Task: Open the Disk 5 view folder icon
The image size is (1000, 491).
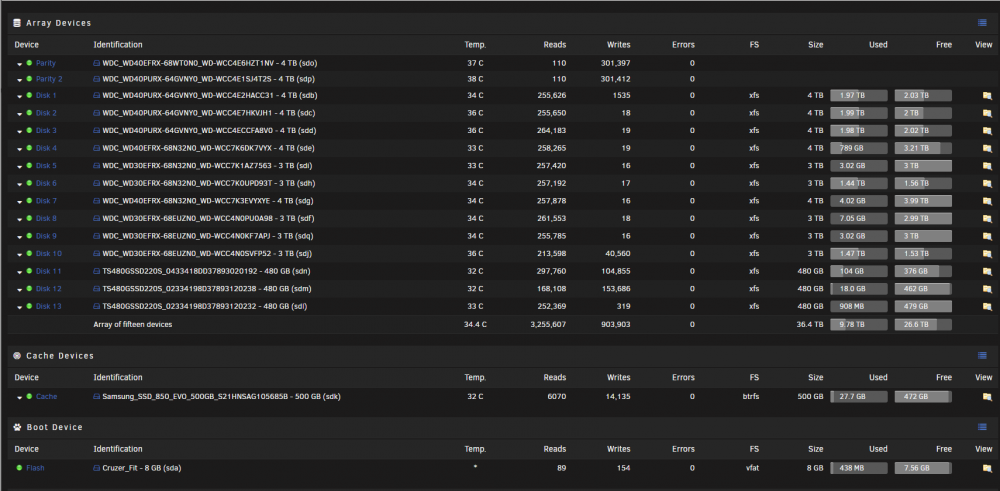Action: [x=987, y=166]
